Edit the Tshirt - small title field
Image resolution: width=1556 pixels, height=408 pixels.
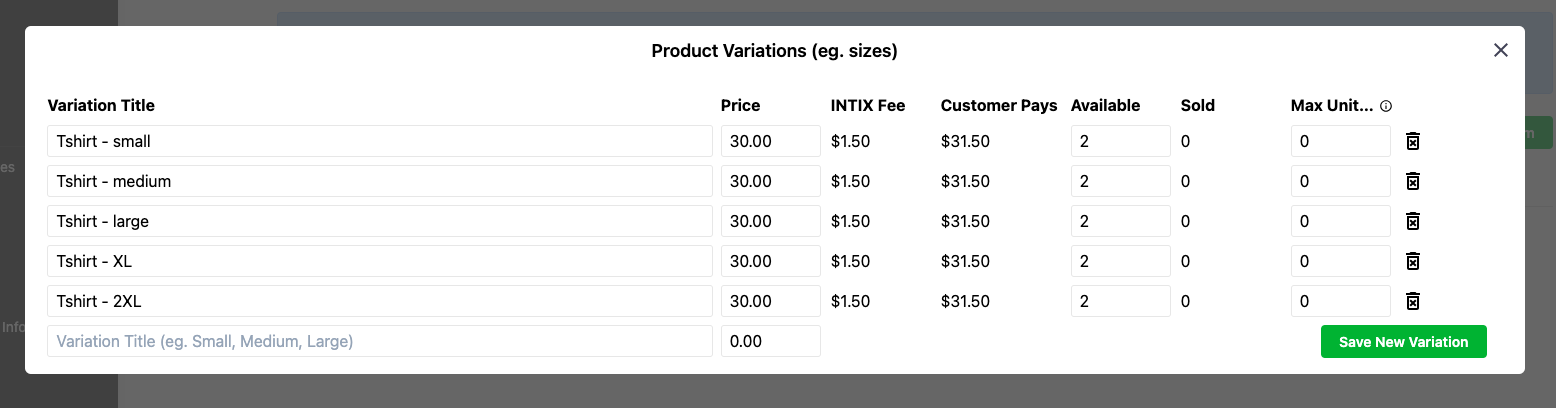[380, 141]
